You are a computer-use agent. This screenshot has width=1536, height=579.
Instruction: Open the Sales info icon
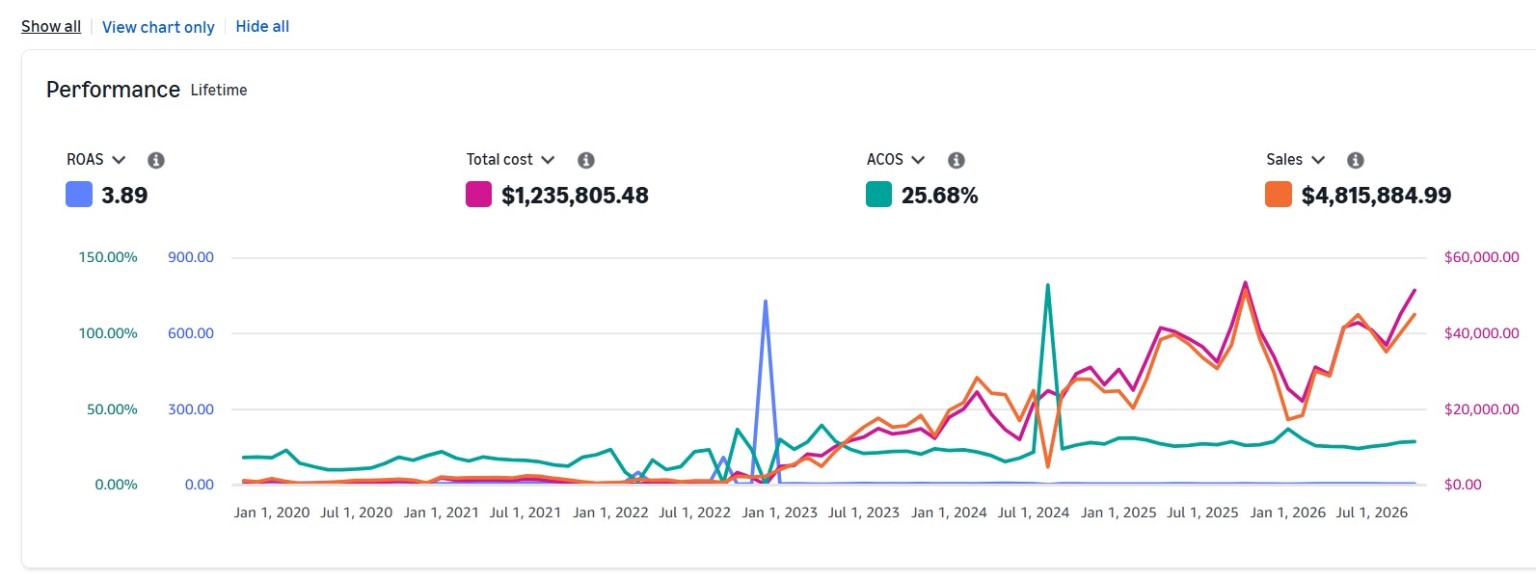click(x=1355, y=160)
